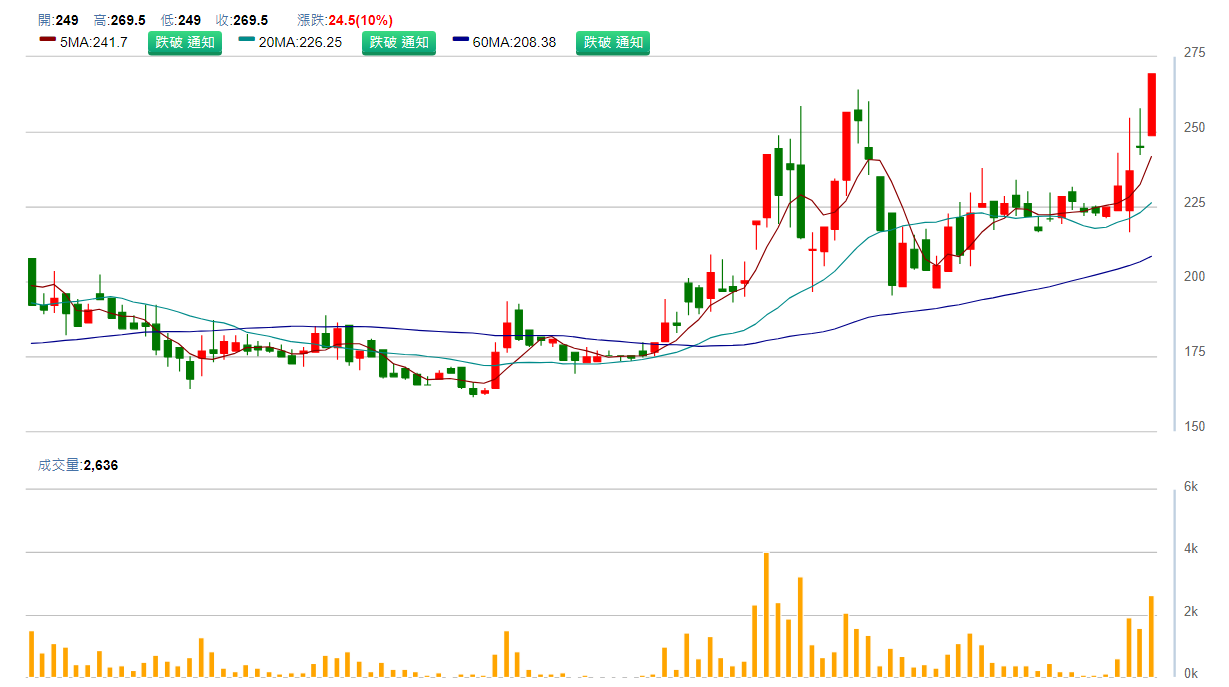The width and height of the screenshot is (1229, 687).
Task: Click the tallest orange volume bar
Action: coord(766,614)
